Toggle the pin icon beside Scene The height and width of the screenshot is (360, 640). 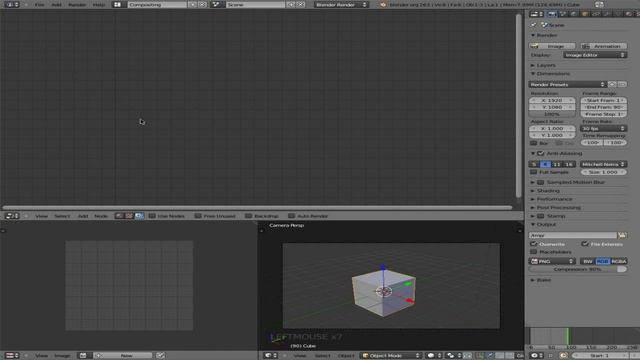point(533,25)
